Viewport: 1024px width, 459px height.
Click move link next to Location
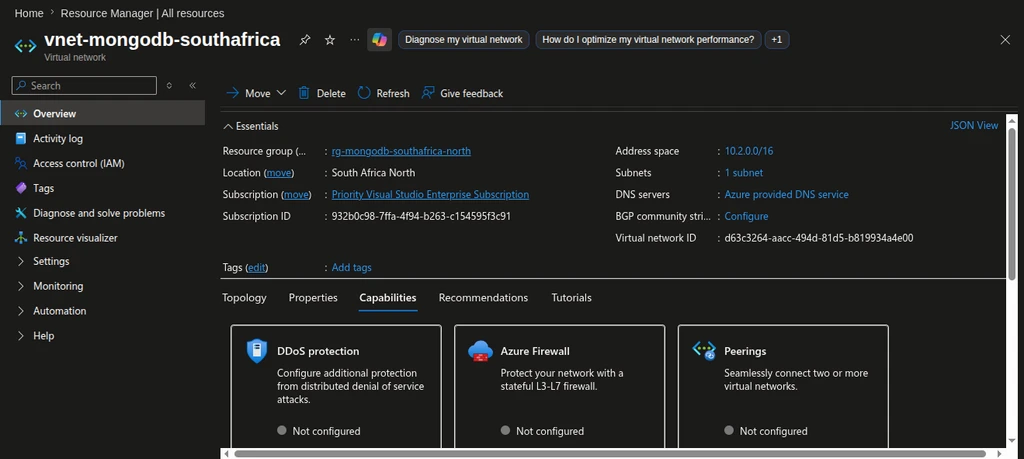(x=279, y=173)
